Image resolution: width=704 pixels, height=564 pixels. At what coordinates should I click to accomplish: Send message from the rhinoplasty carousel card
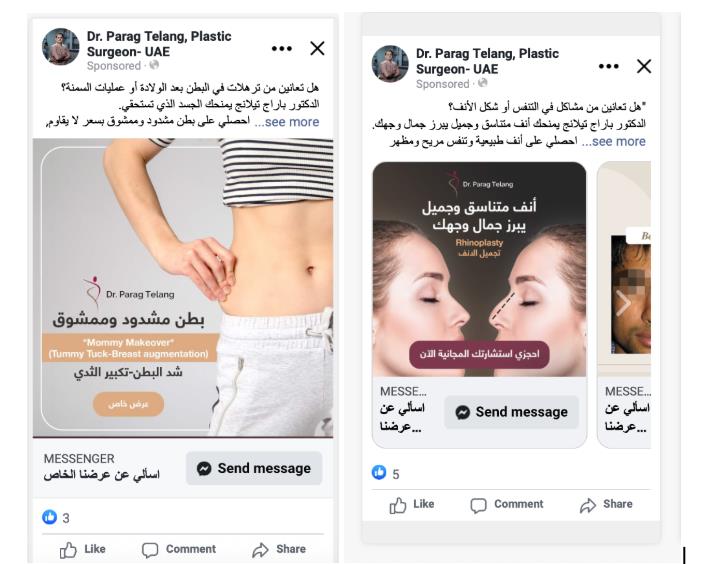coord(511,412)
